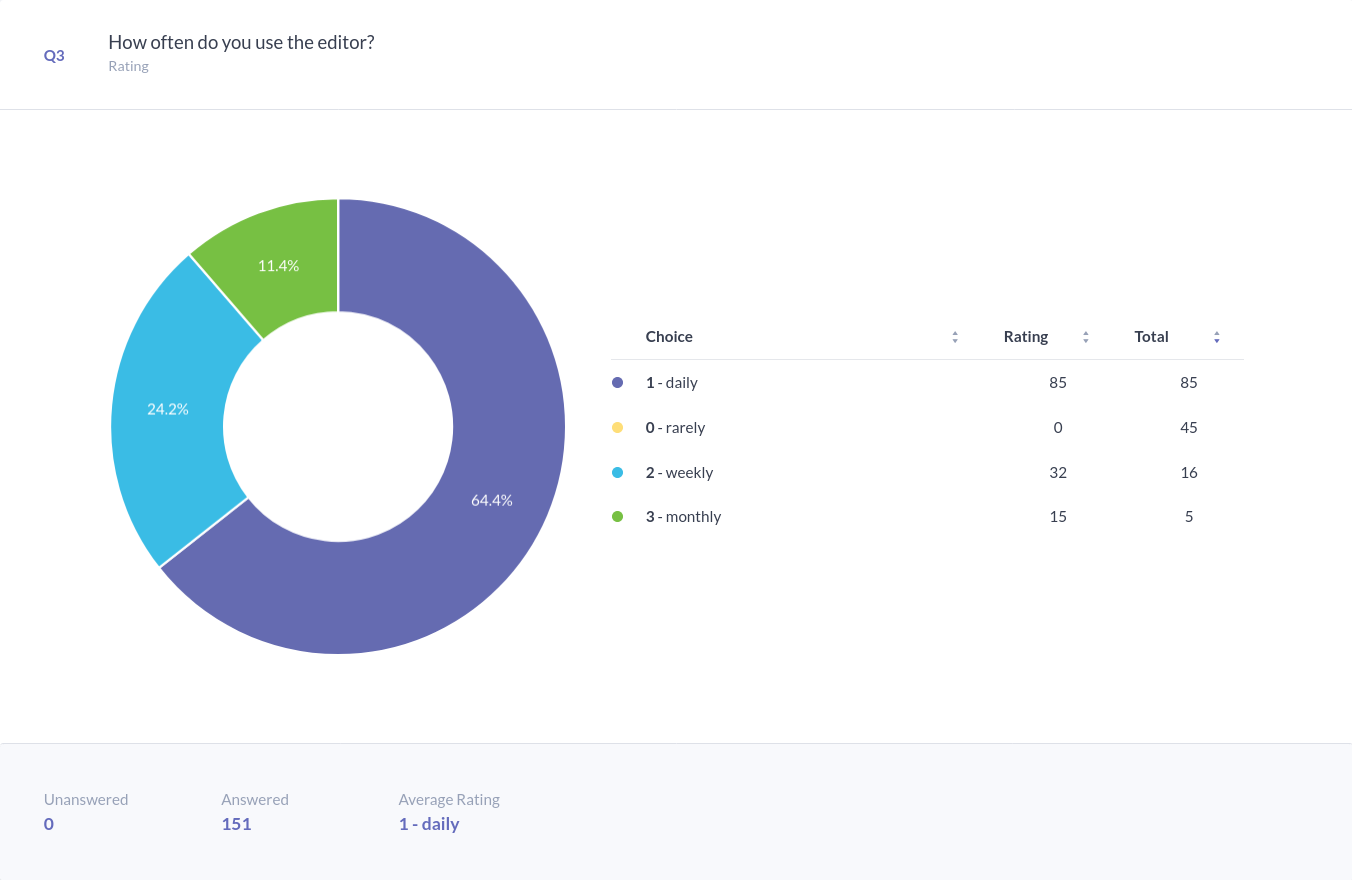Click the green monthly legend dot

tap(617, 517)
